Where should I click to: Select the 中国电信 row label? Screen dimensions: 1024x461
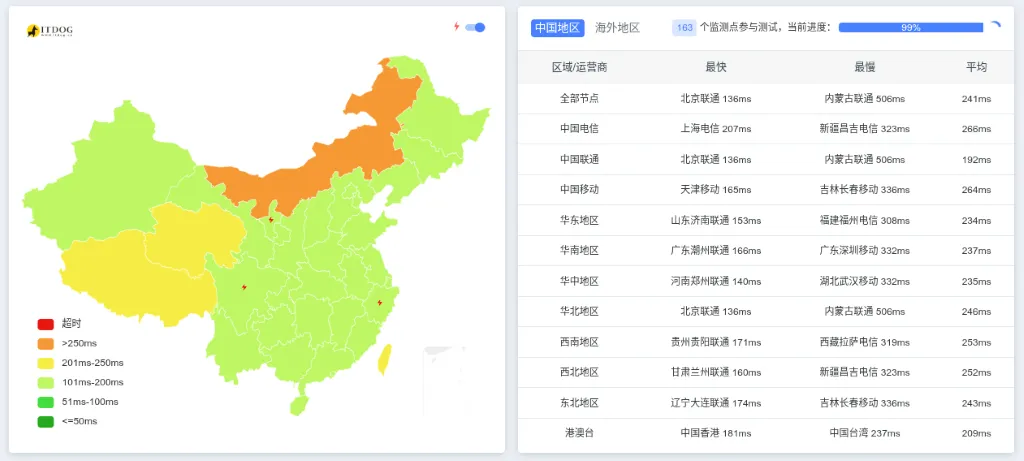click(580, 129)
